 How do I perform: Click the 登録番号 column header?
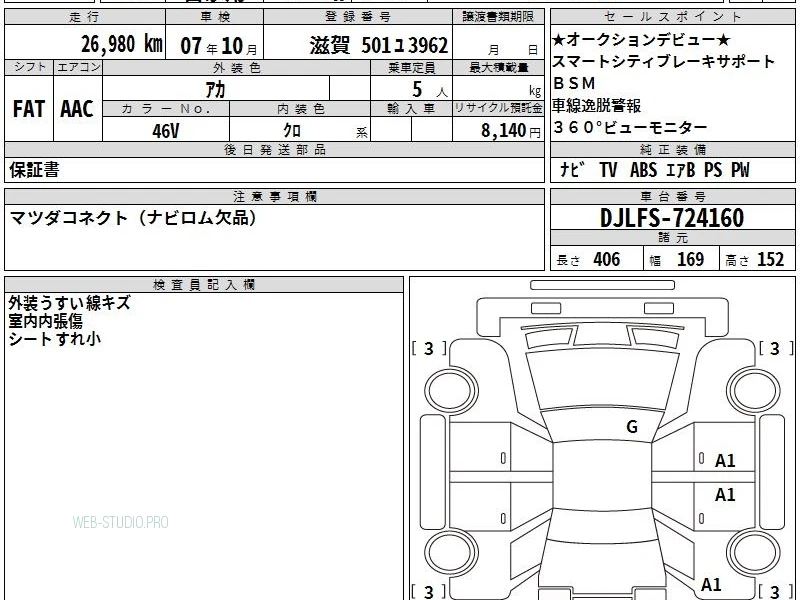click(x=358, y=17)
